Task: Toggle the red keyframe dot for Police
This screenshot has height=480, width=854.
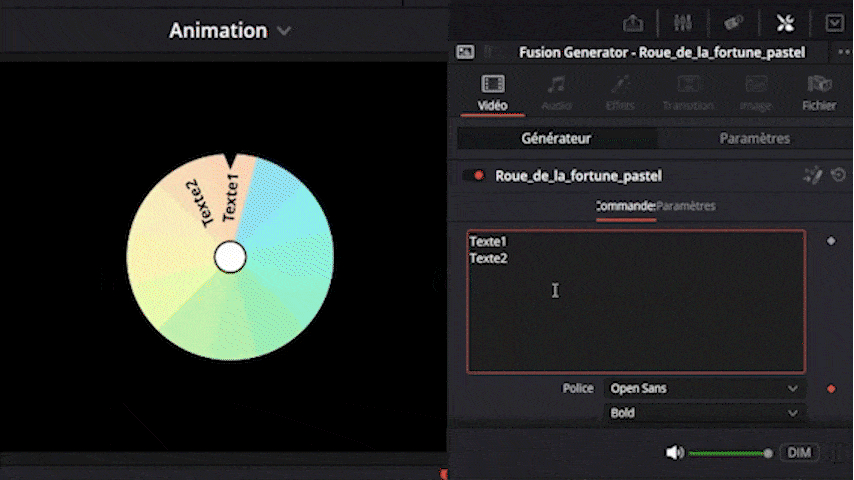Action: click(831, 389)
